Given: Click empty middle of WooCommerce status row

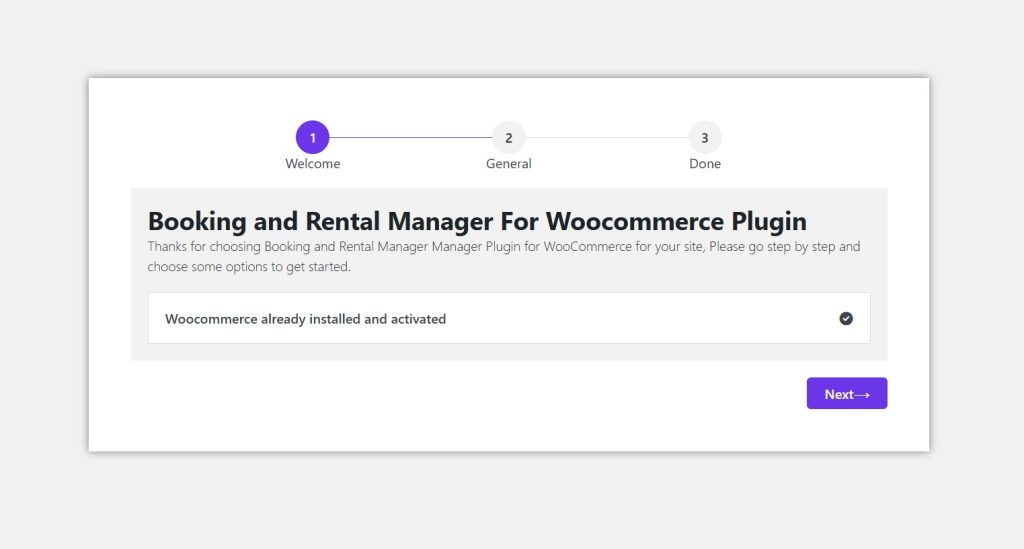Looking at the screenshot, I should (640, 319).
